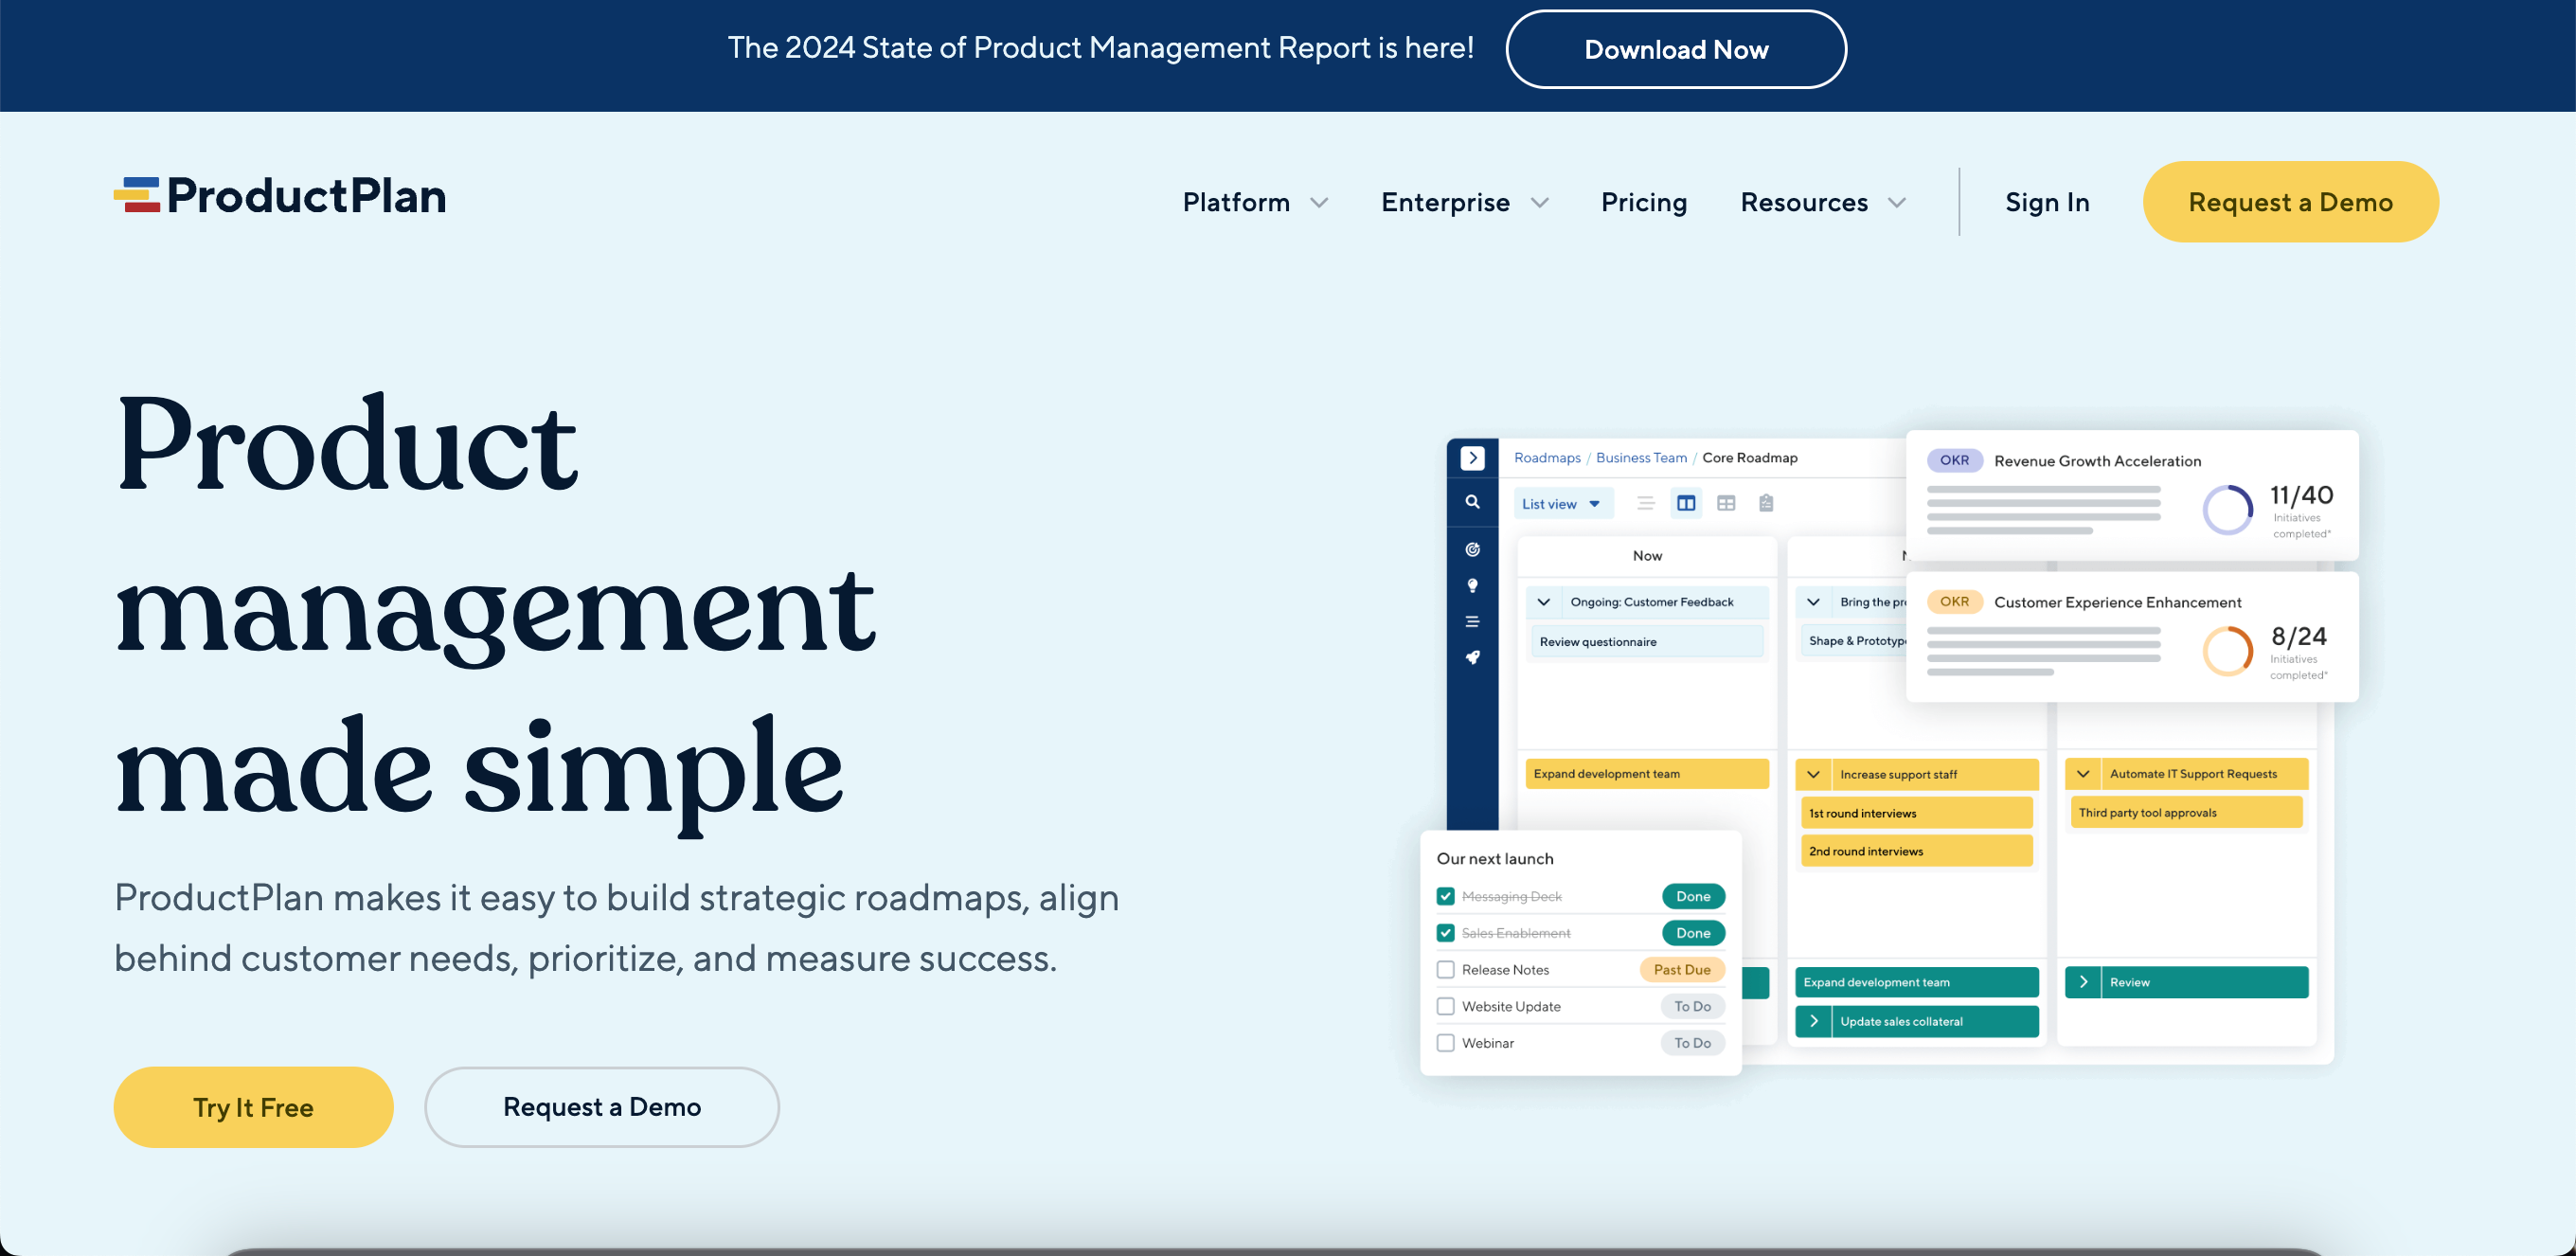The height and width of the screenshot is (1256, 2576).
Task: Click the Customer Experience orange progress ring
Action: (2227, 651)
